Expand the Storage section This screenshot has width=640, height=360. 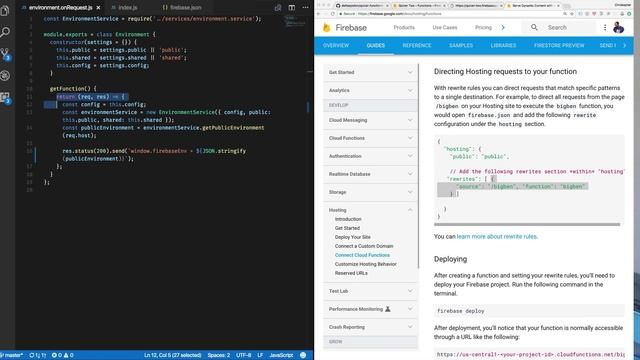point(371,192)
